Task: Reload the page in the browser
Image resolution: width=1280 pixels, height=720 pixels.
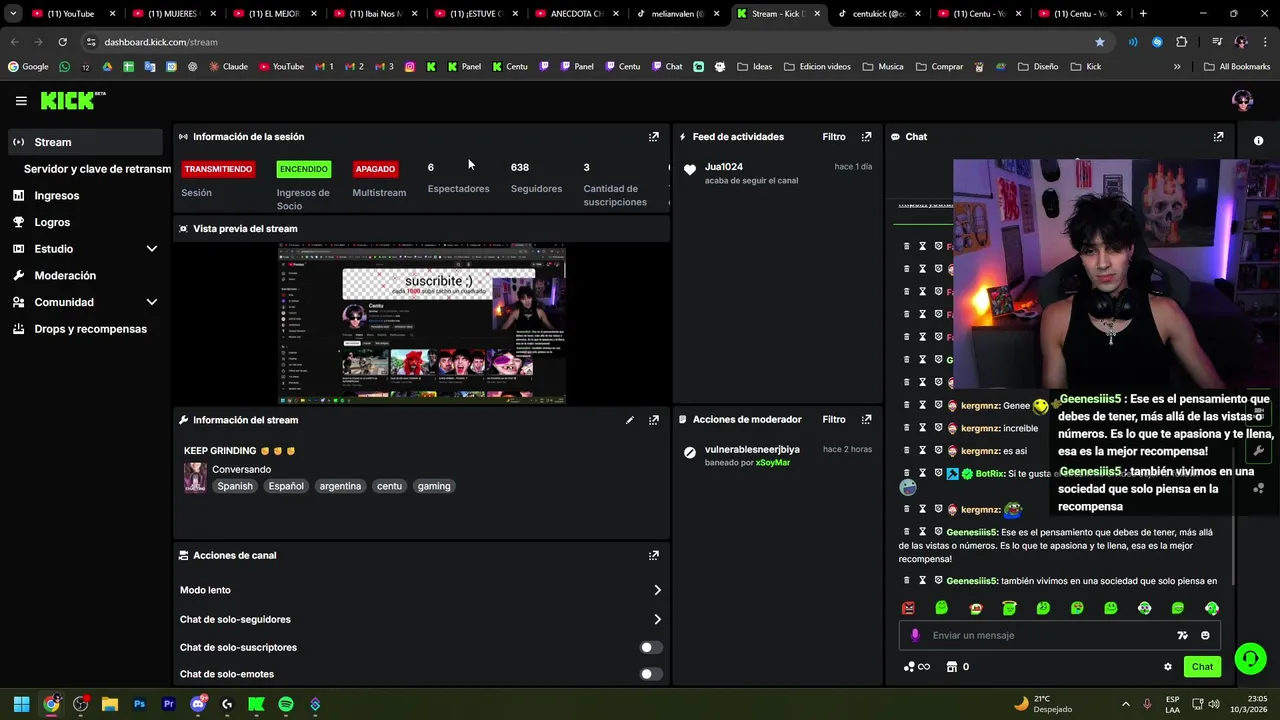Action: 62,42
